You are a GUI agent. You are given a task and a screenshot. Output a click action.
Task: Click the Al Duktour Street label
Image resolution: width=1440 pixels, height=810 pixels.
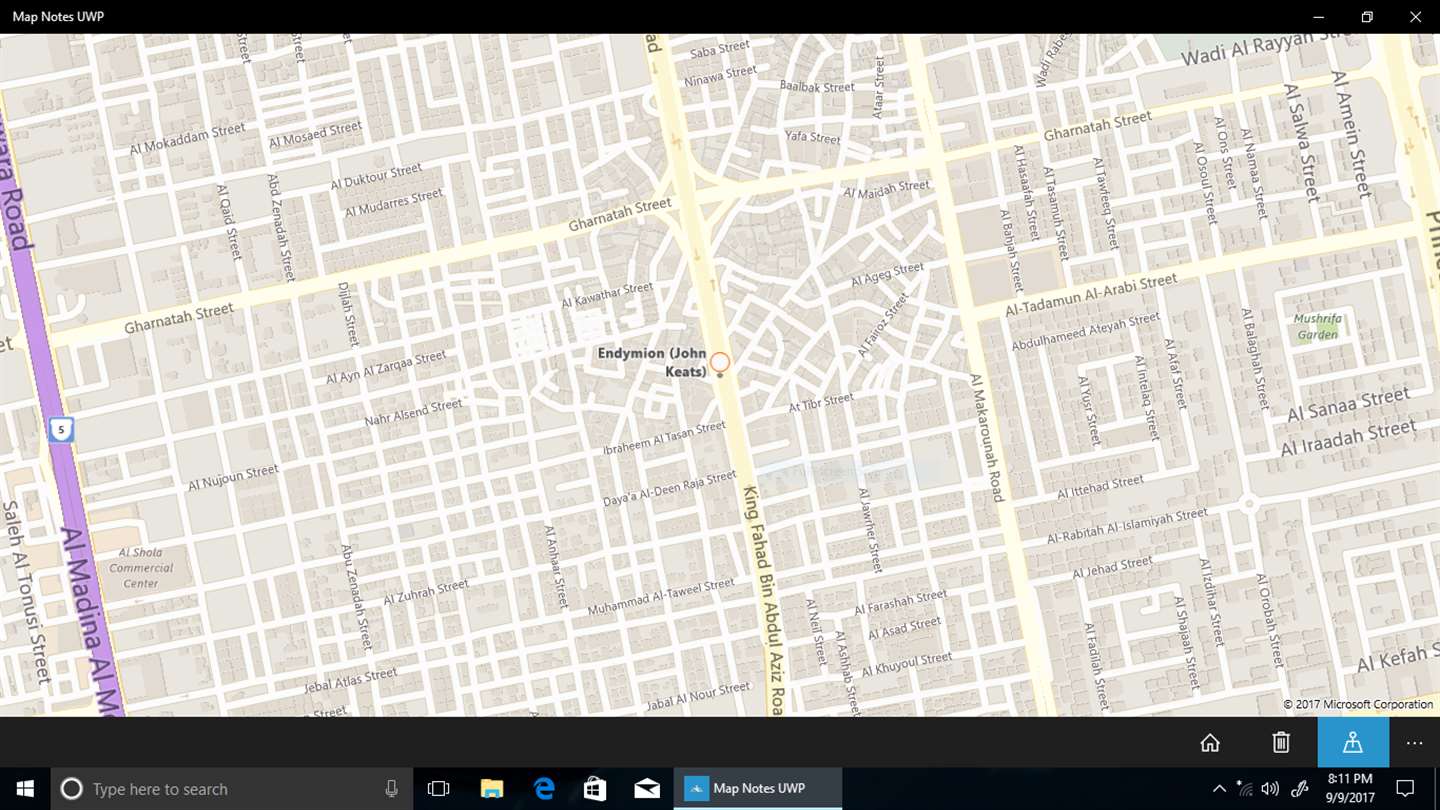pos(376,177)
